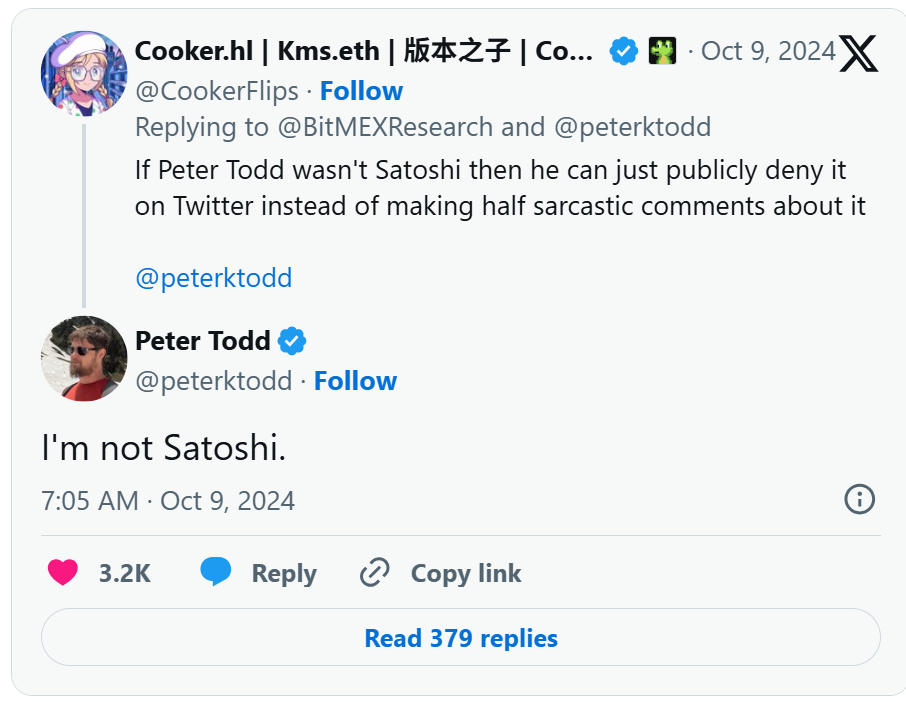Click the copy link chain icon
The height and width of the screenshot is (702, 906).
(x=374, y=573)
